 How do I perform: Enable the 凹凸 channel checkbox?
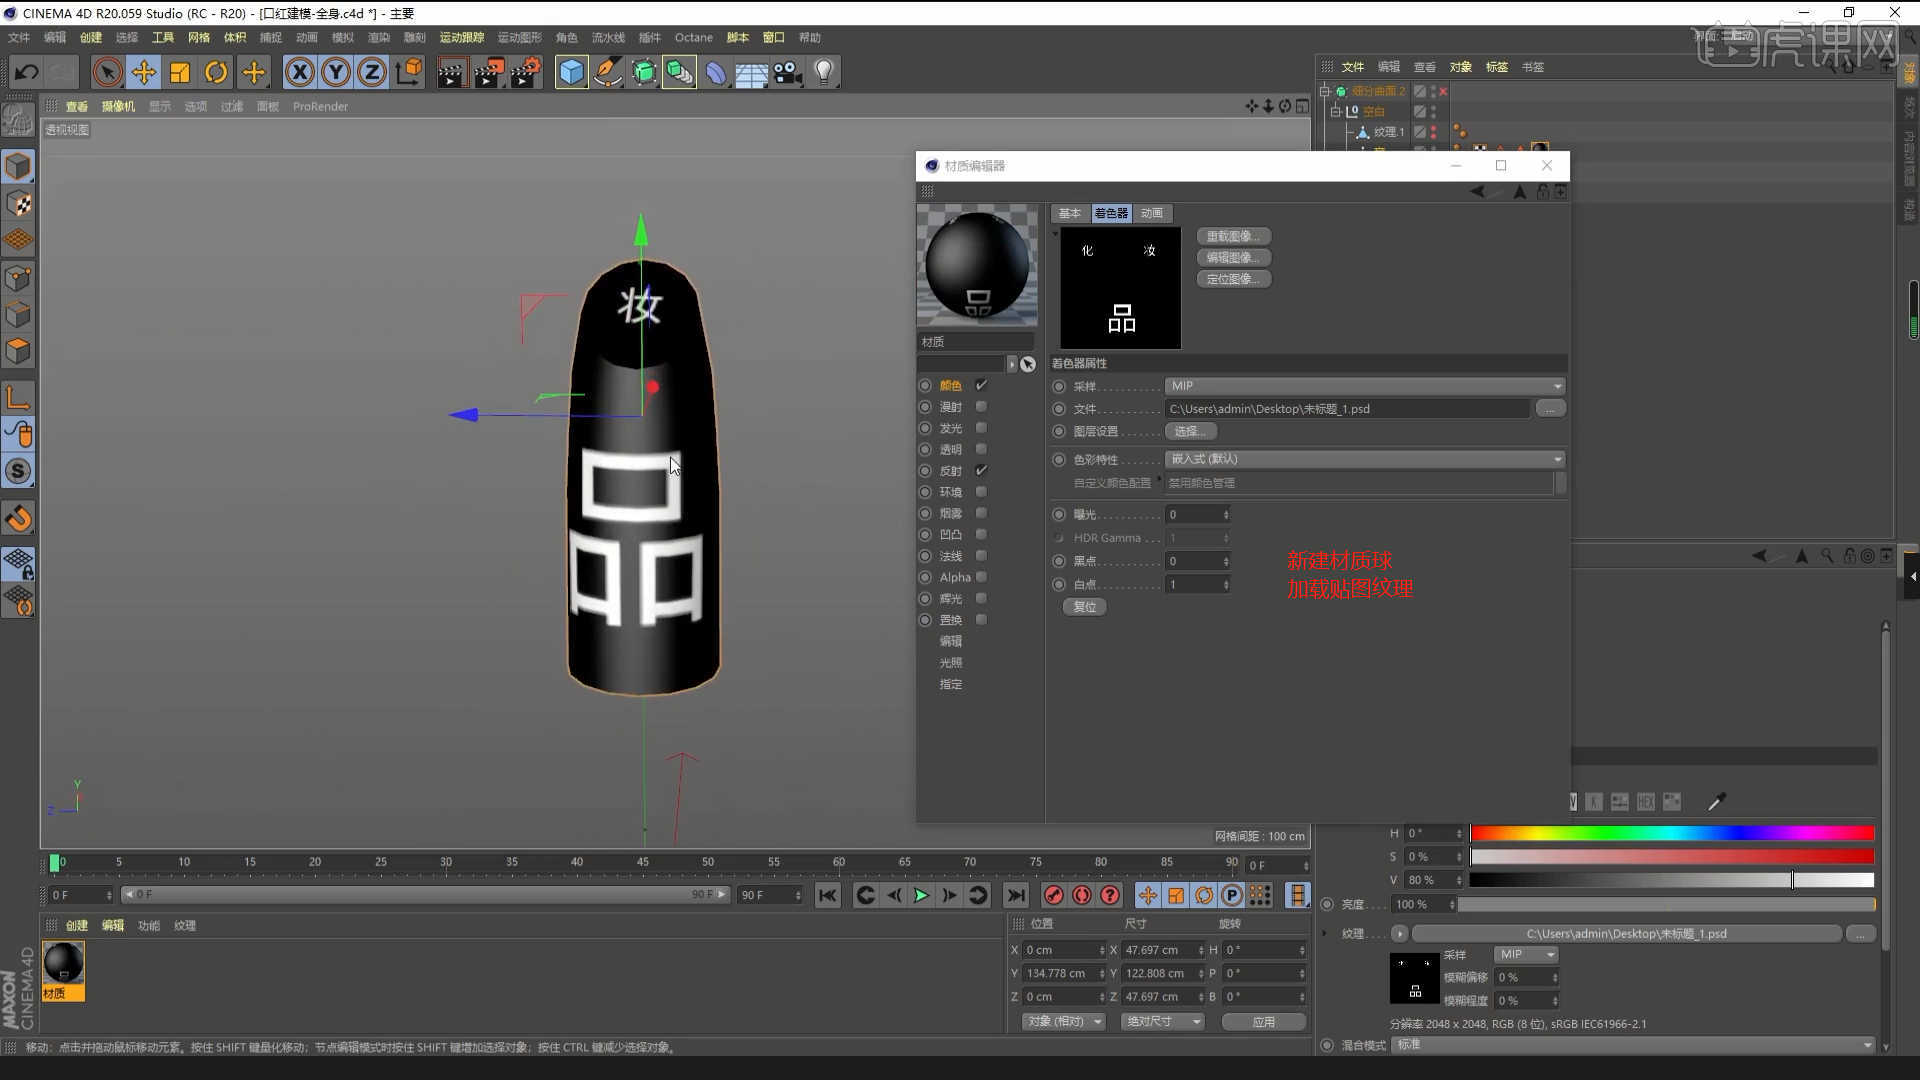981,534
